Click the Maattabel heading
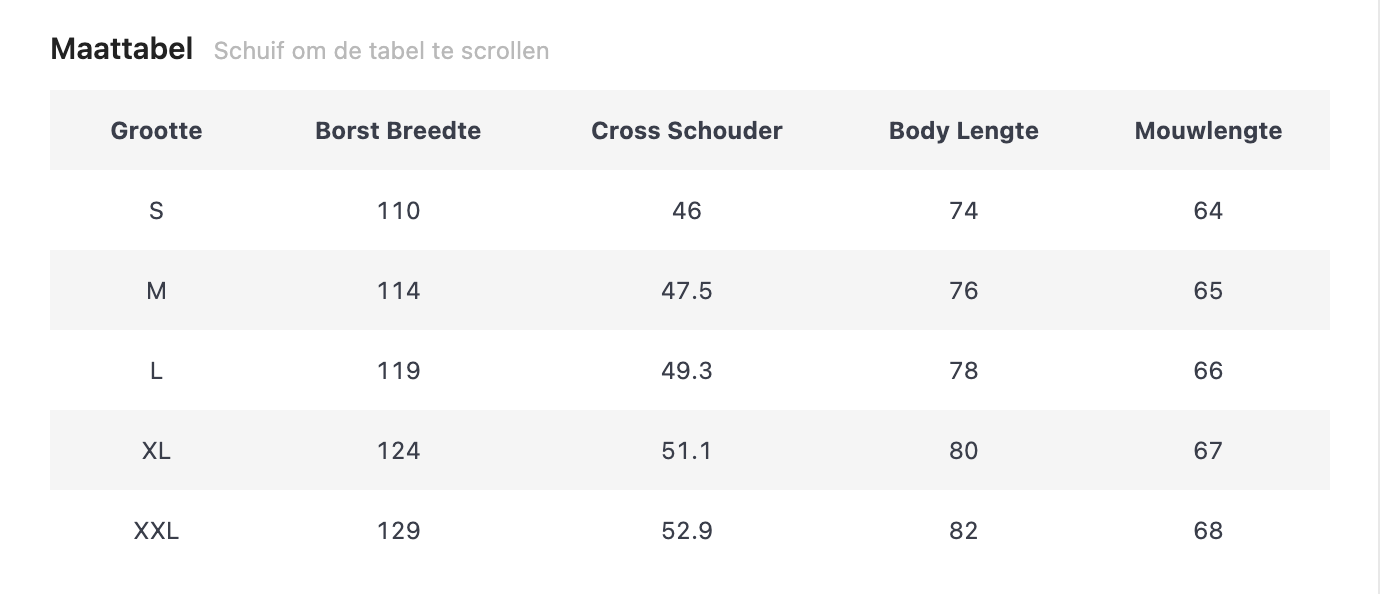Viewport: 1380px width, 594px height. click(121, 49)
